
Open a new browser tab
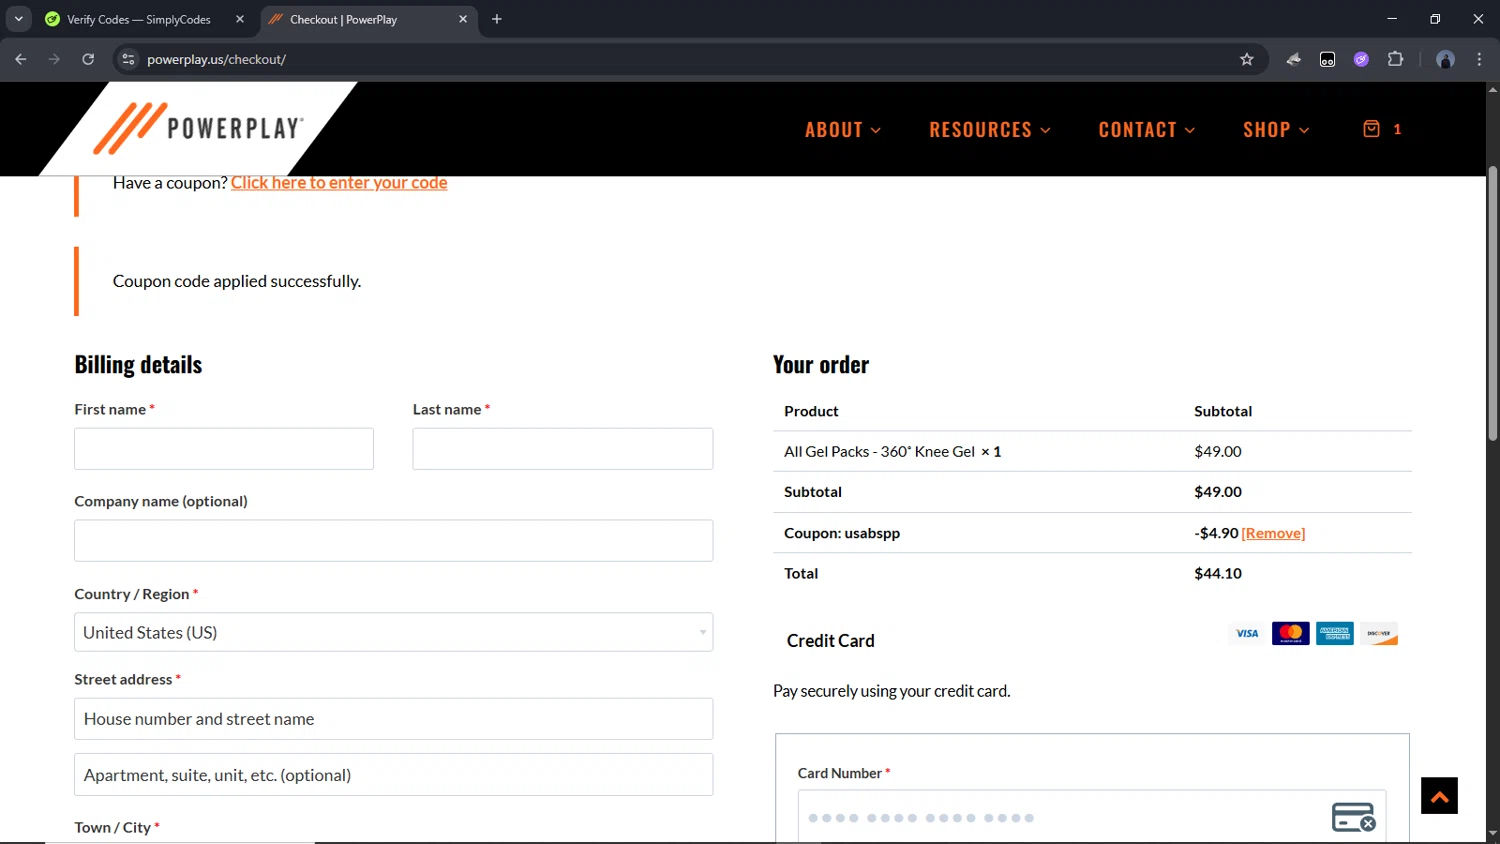tap(497, 19)
